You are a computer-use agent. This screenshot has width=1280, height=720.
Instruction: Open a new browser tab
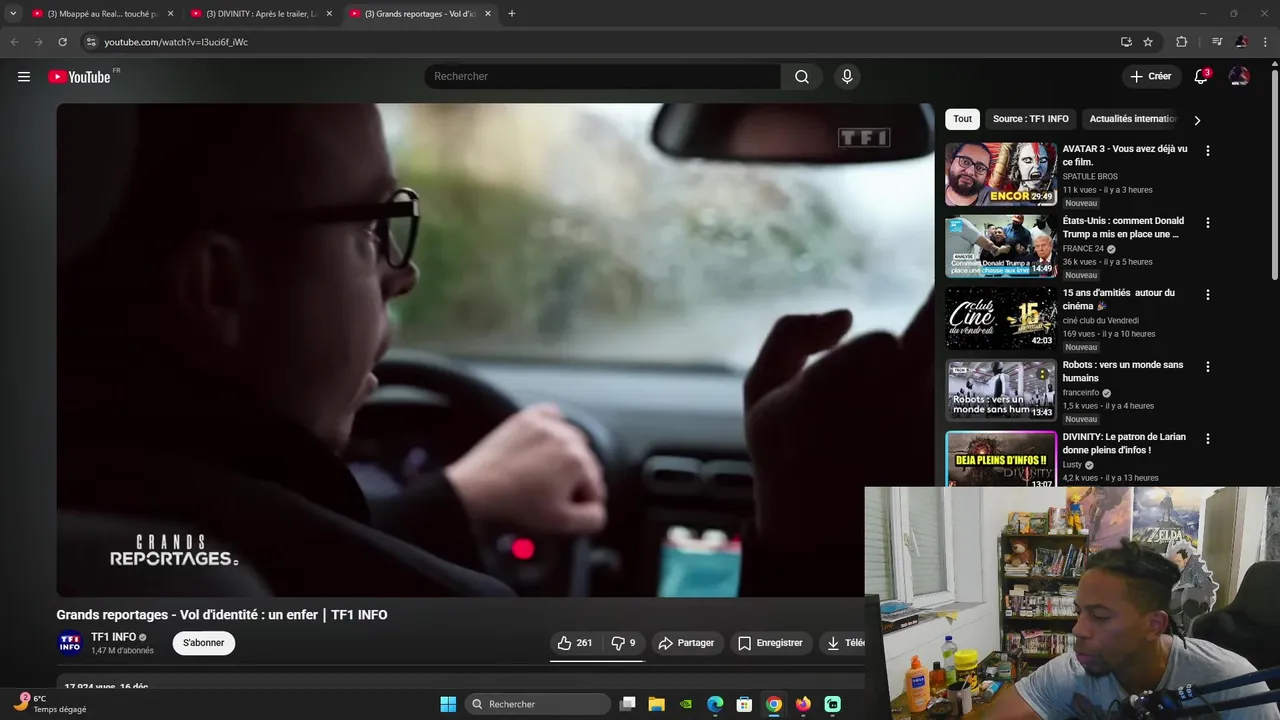(512, 14)
